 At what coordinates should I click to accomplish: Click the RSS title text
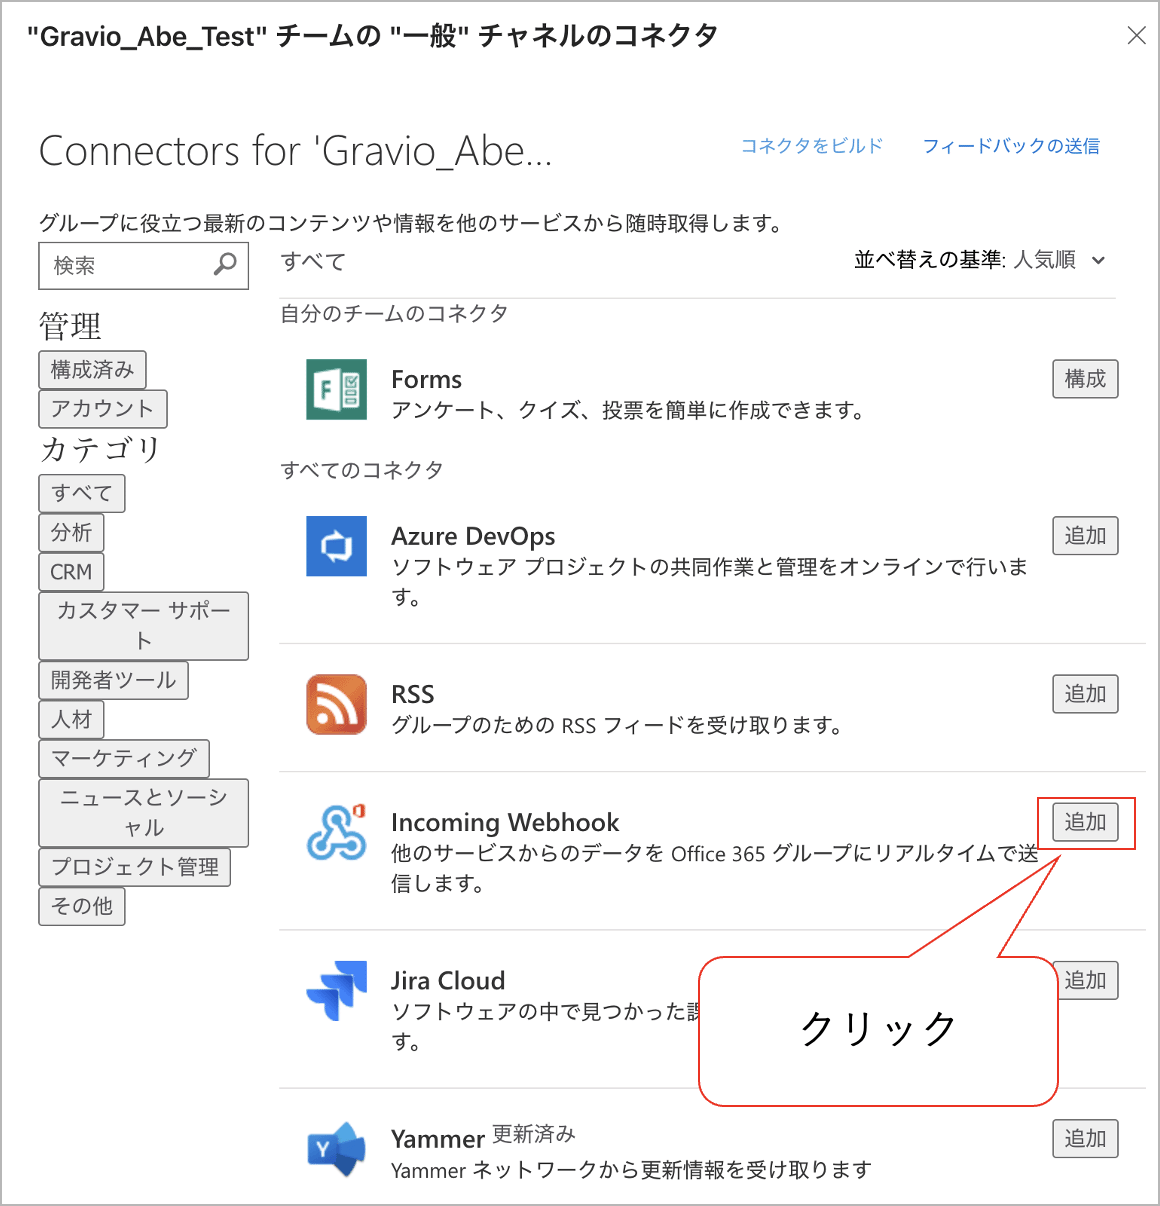coord(413,695)
